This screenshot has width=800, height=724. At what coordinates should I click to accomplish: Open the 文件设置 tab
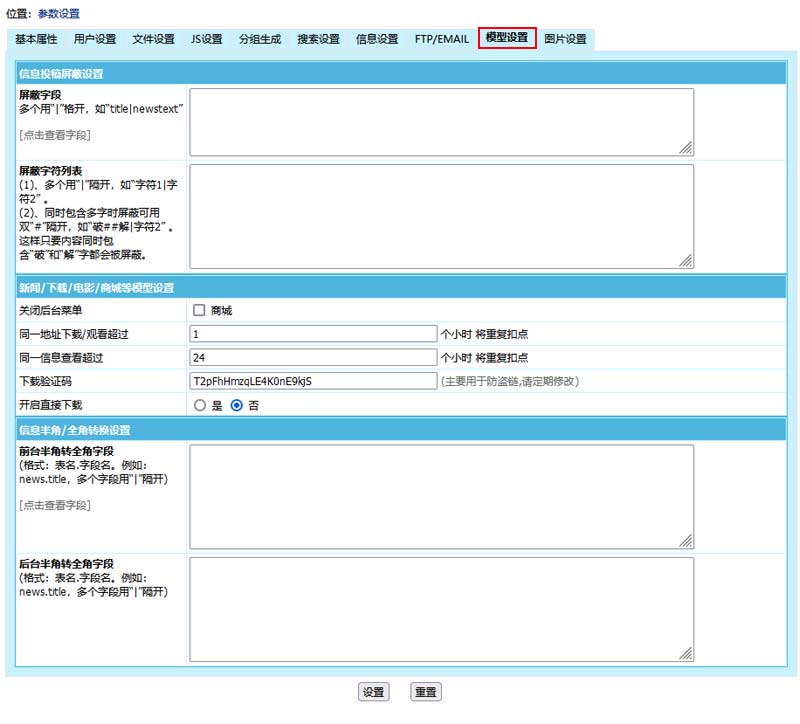click(153, 39)
